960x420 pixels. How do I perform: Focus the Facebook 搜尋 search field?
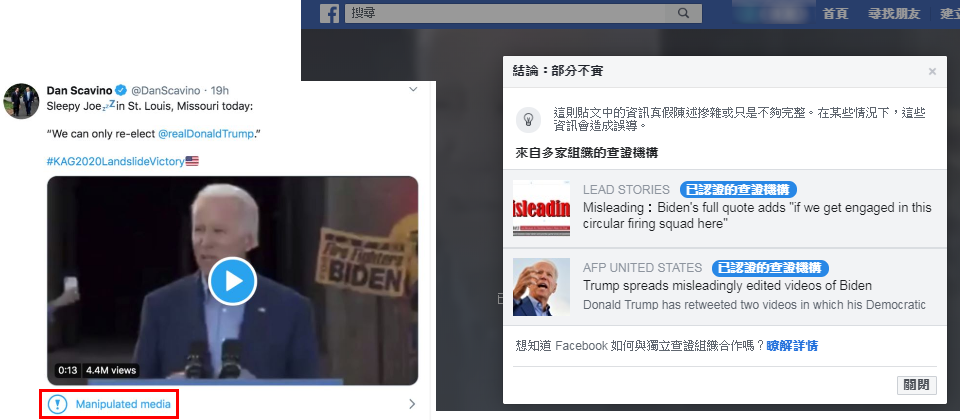[x=523, y=13]
